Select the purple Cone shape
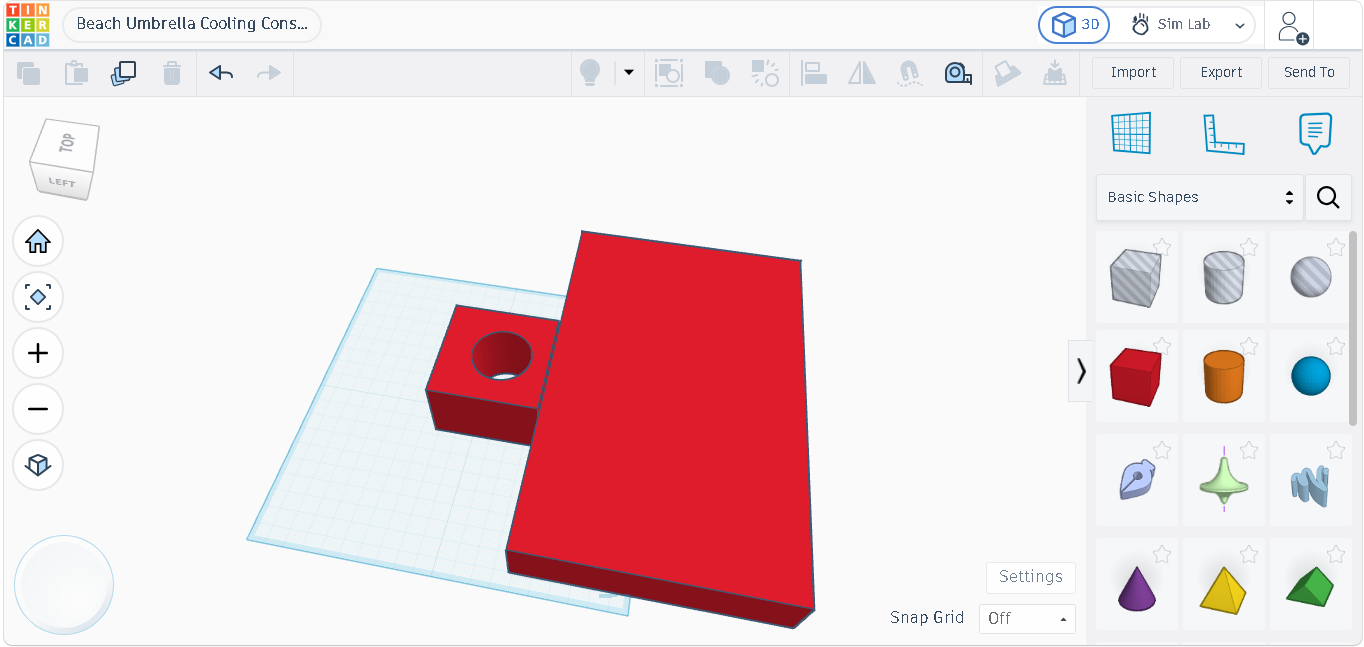The image size is (1364, 647). pyautogui.click(x=1135, y=589)
